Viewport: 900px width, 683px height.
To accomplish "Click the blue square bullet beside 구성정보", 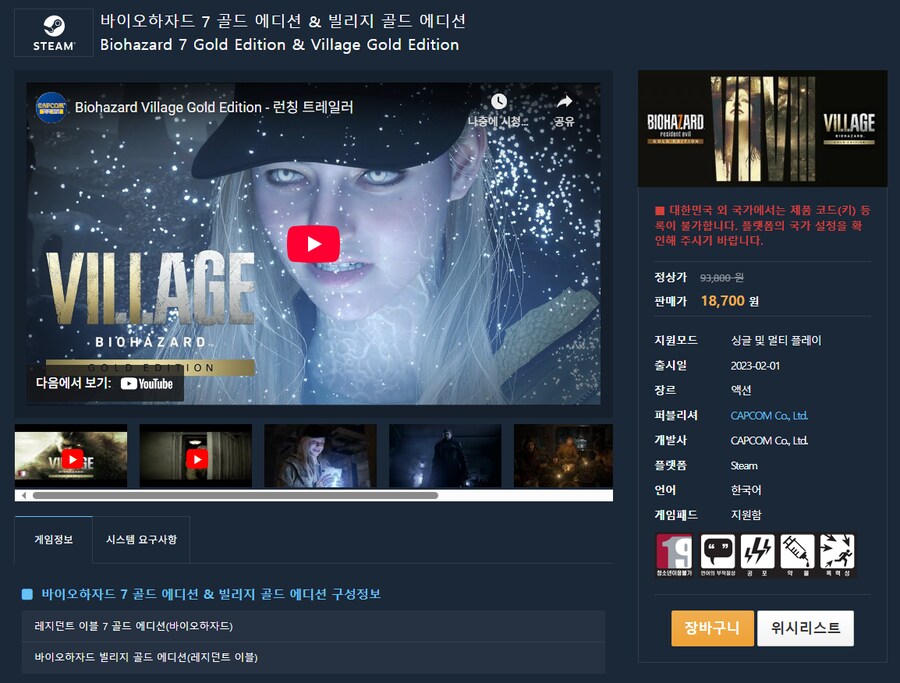I will coord(27,594).
